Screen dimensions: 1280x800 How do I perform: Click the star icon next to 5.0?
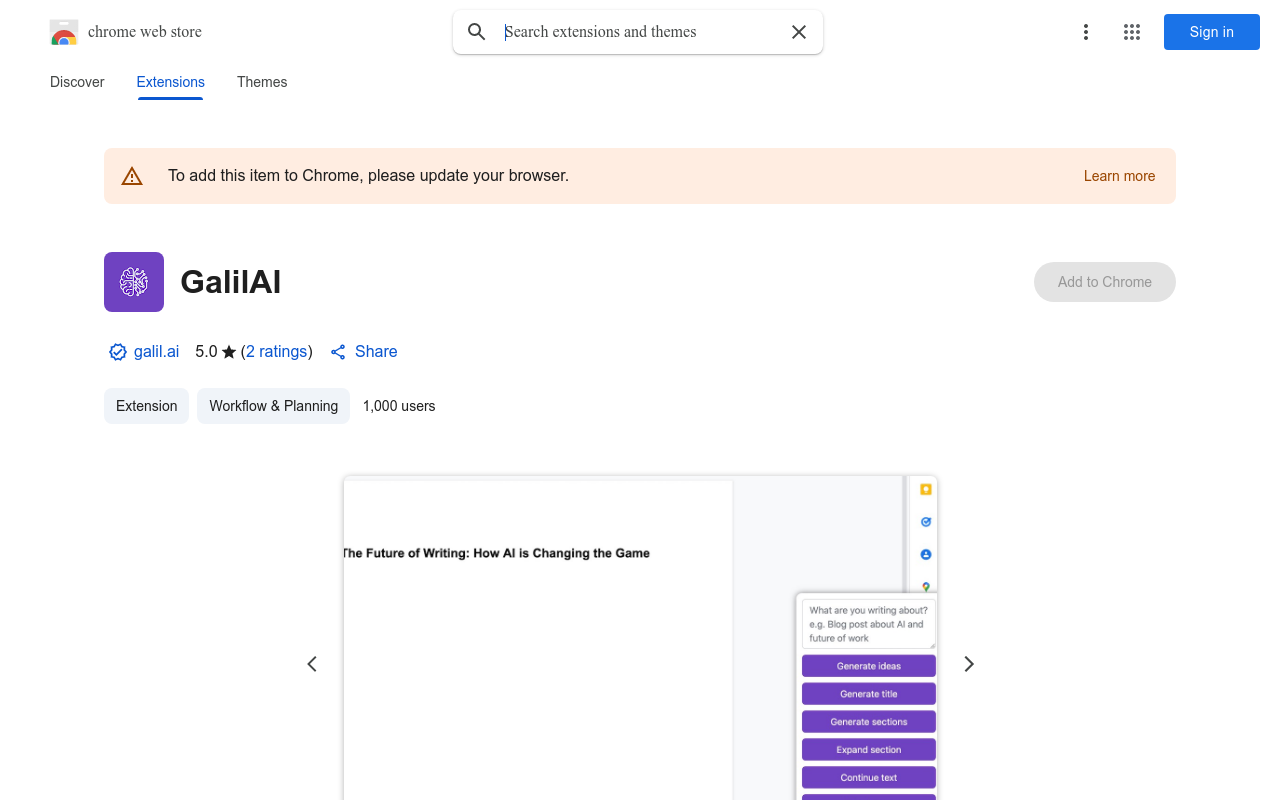coord(229,352)
